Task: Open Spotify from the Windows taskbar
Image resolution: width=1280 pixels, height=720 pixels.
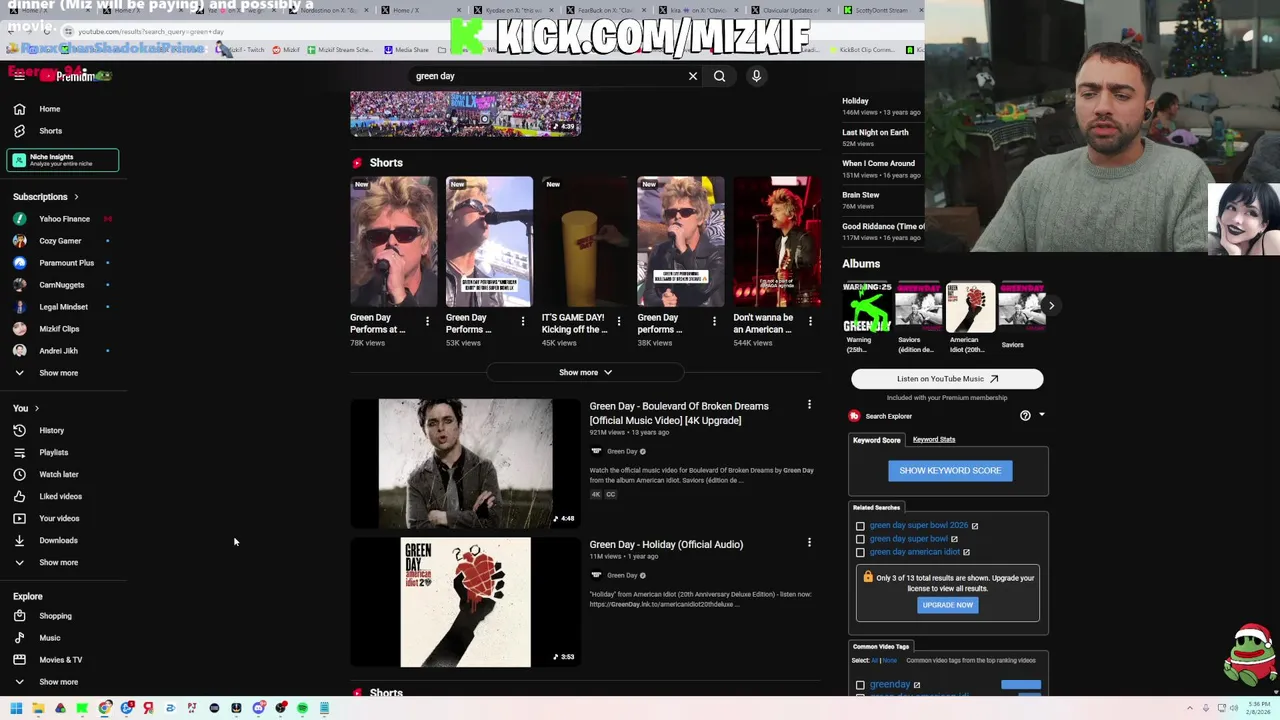Action: pyautogui.click(x=302, y=708)
